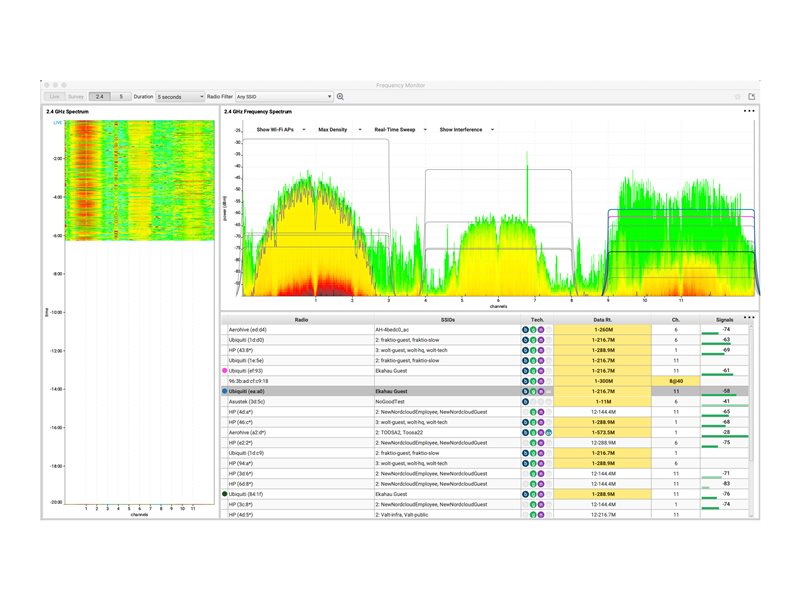The width and height of the screenshot is (800, 600).
Task: Switch to the 5 GHz band
Action: point(120,97)
